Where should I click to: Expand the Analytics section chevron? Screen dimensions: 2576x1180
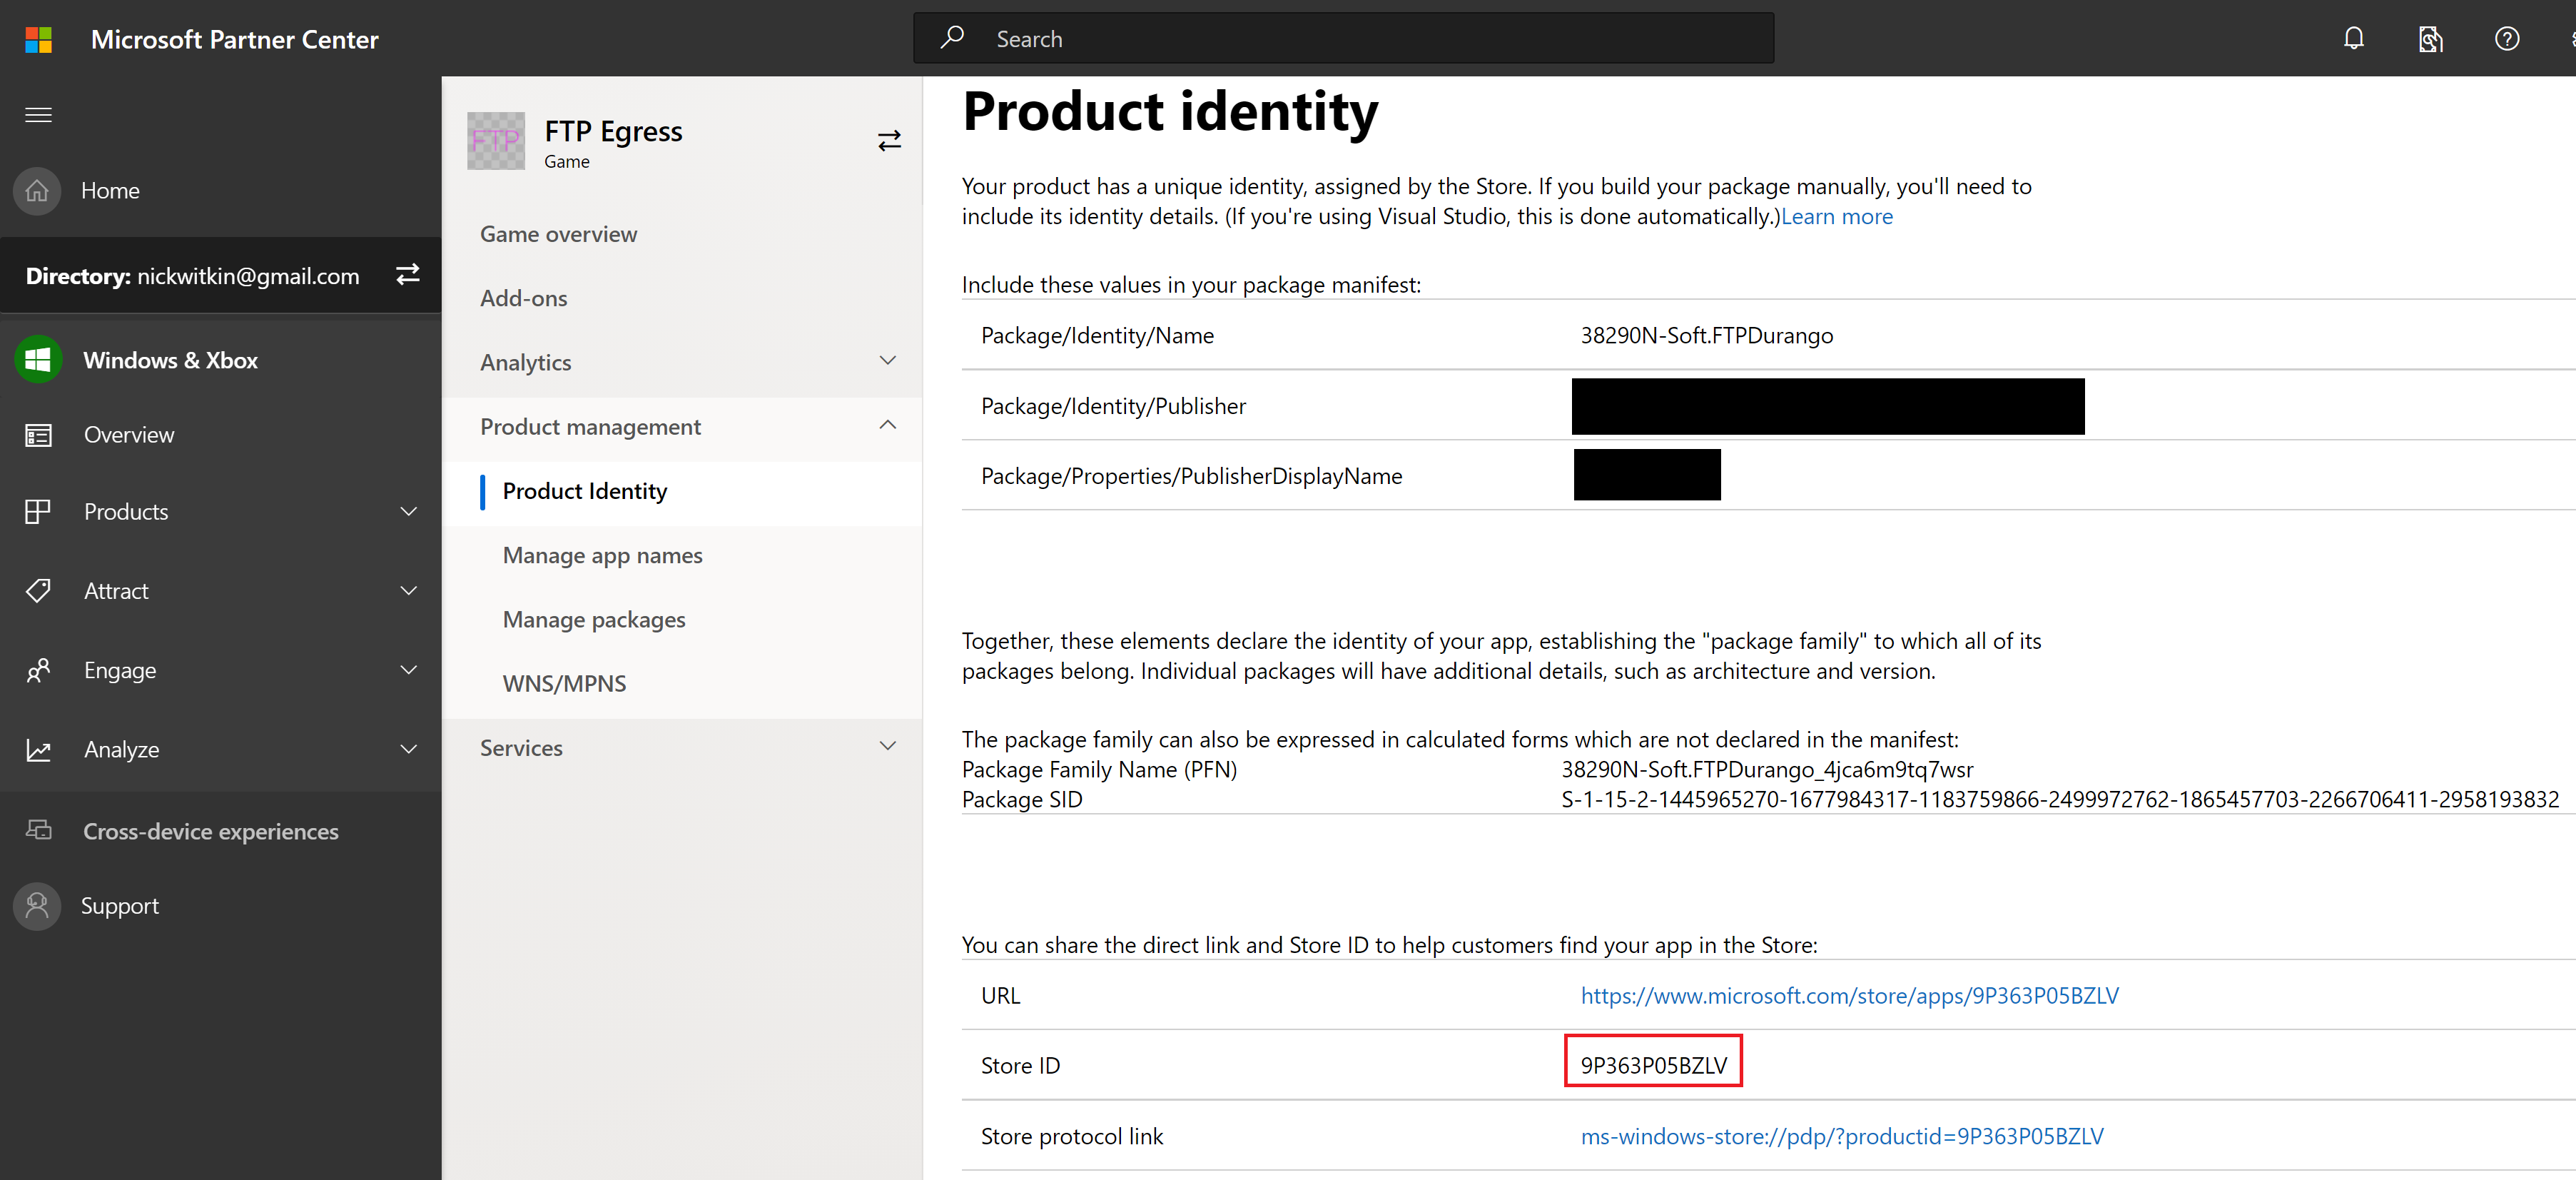[887, 361]
